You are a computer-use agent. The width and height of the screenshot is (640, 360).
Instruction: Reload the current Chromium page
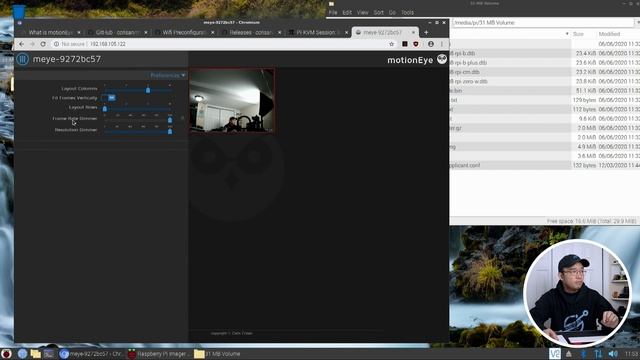tap(43, 44)
